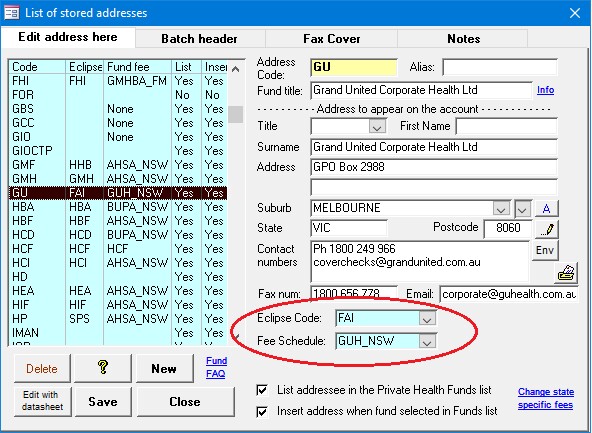
Task: Select the highlighted GU row
Action: click(x=118, y=193)
